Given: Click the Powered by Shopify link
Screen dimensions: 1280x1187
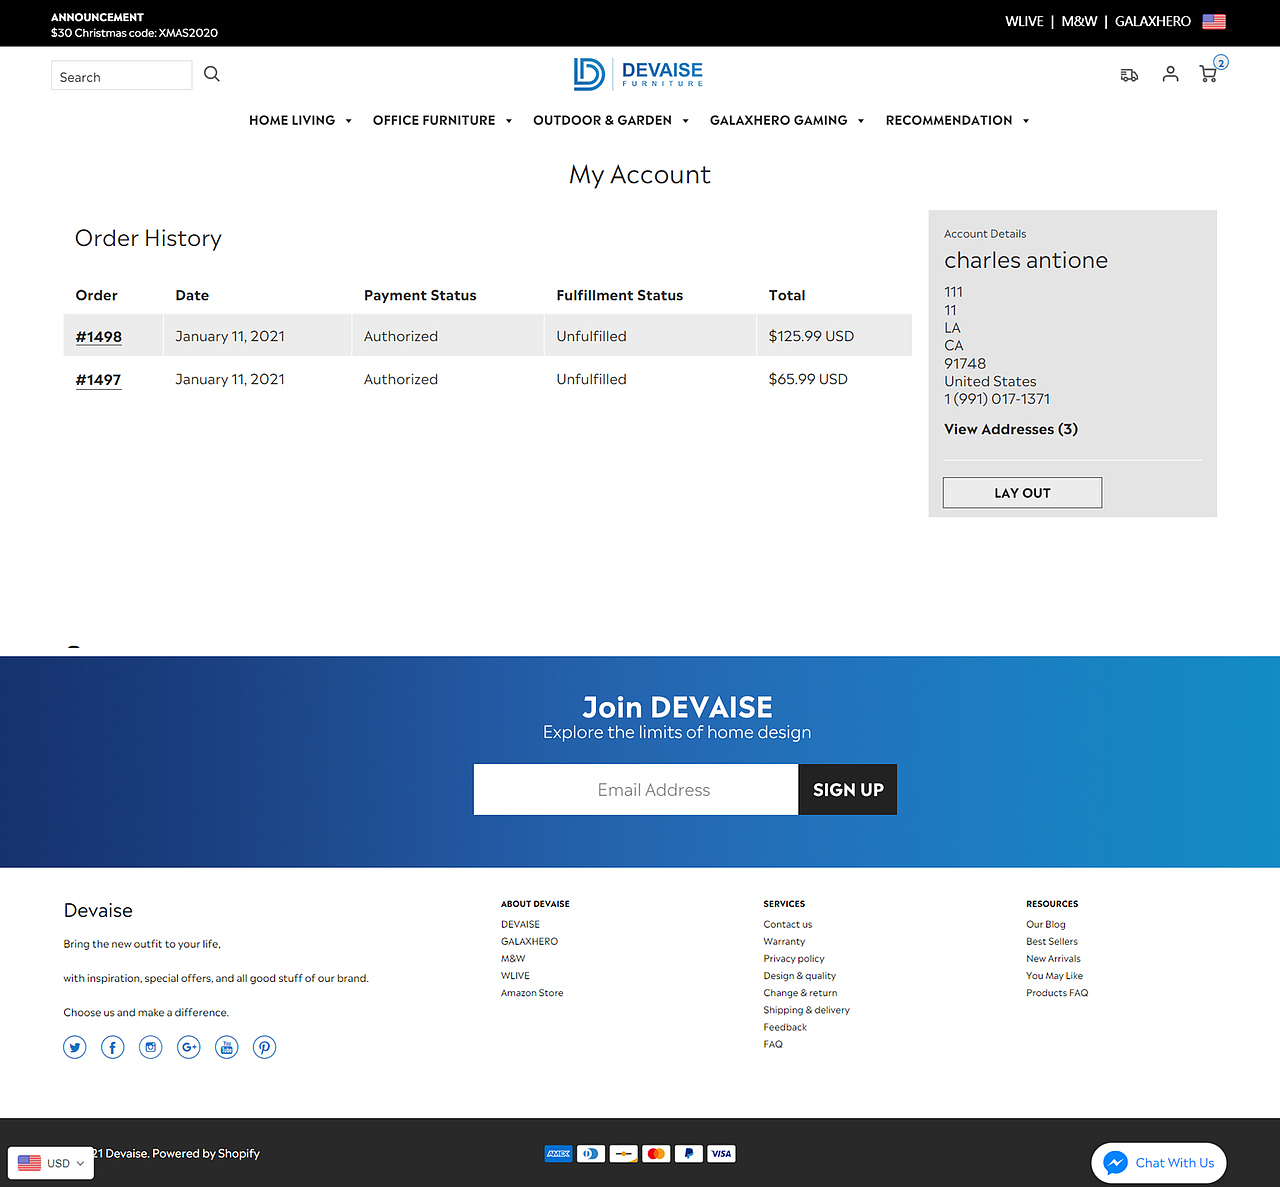Looking at the screenshot, I should [206, 1154].
